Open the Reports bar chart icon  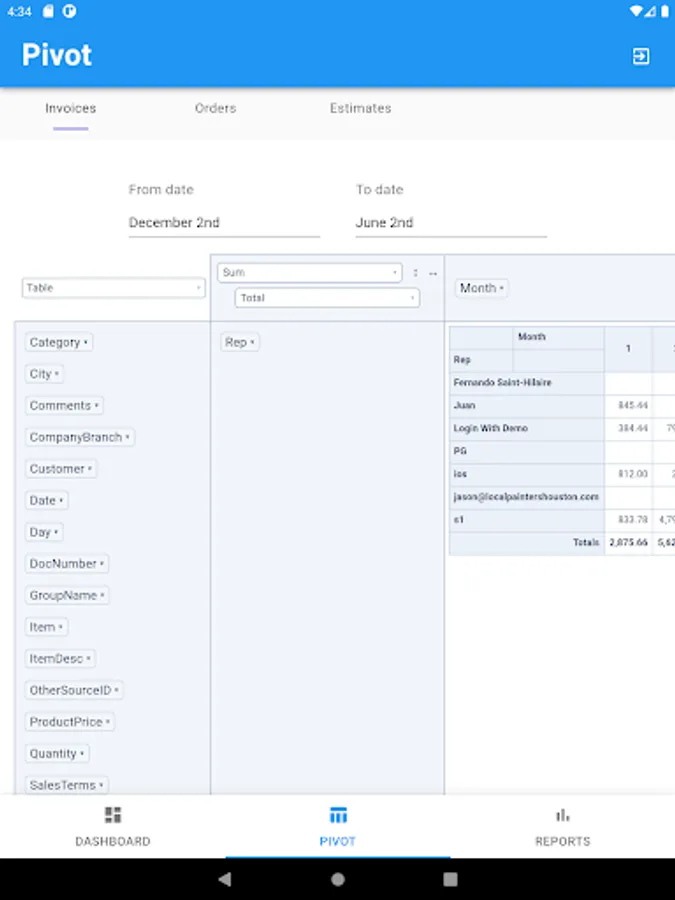point(562,814)
